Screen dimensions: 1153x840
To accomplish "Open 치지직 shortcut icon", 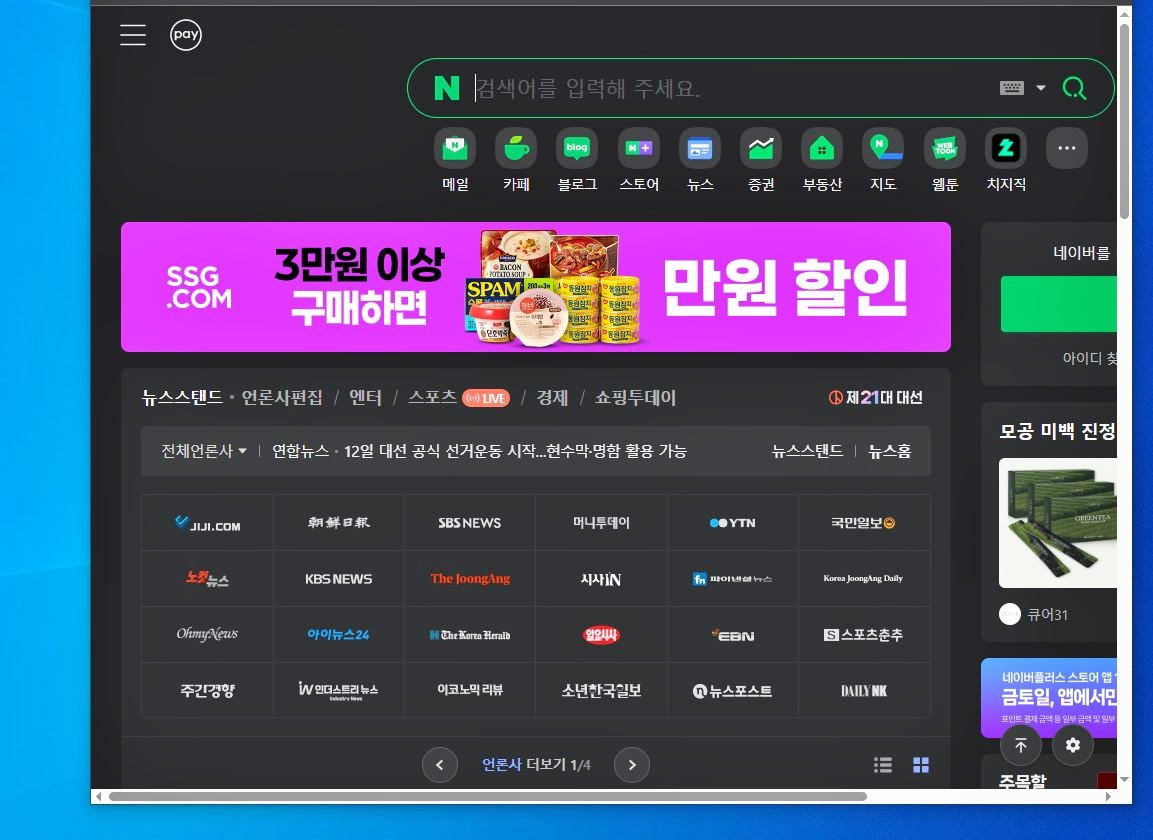I will (1006, 148).
